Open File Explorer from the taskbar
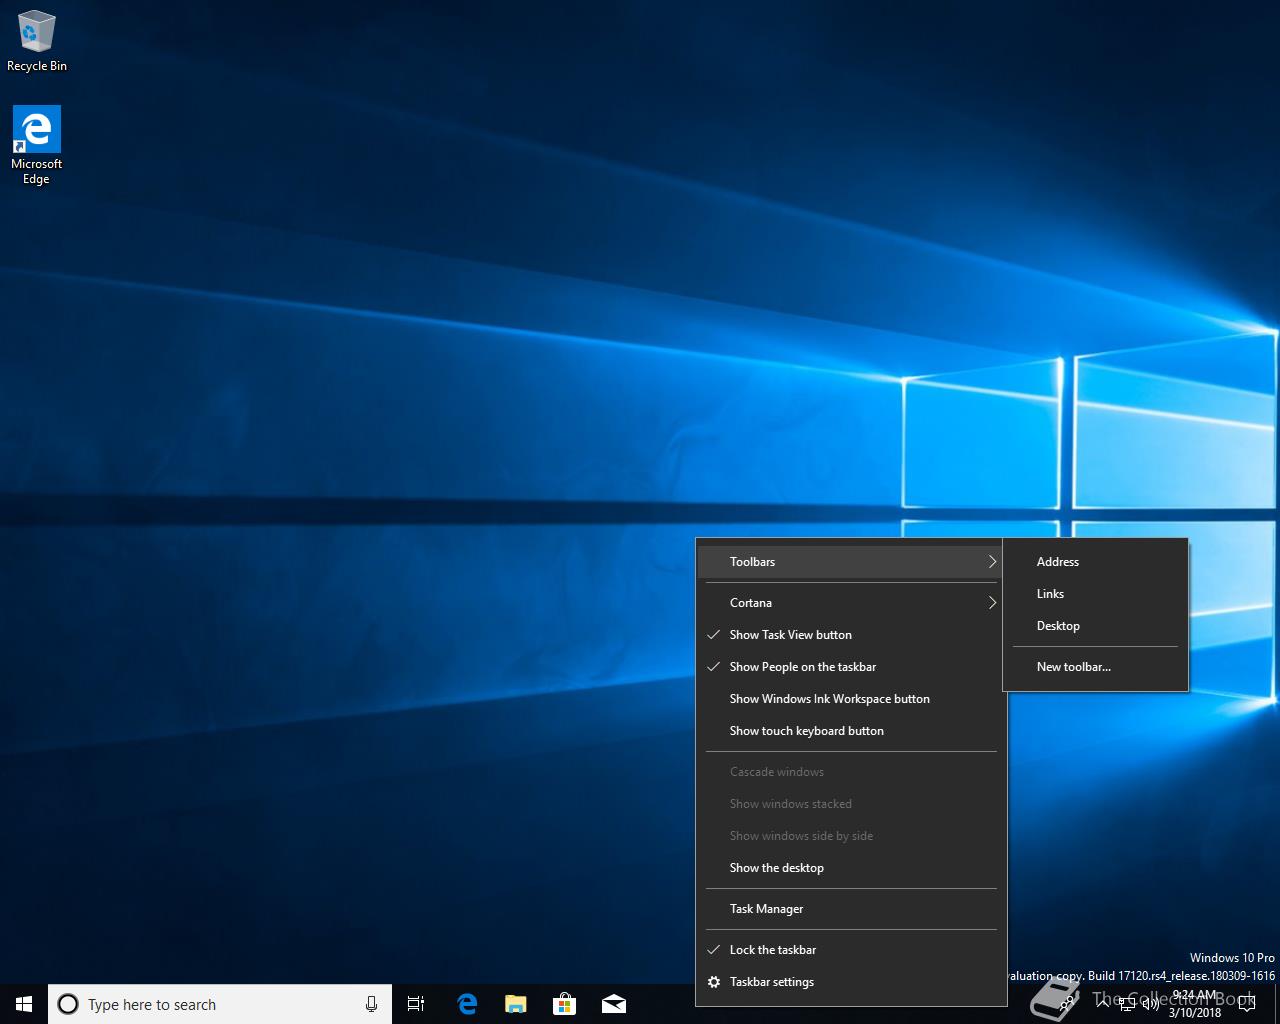This screenshot has width=1280, height=1024. pyautogui.click(x=516, y=1004)
